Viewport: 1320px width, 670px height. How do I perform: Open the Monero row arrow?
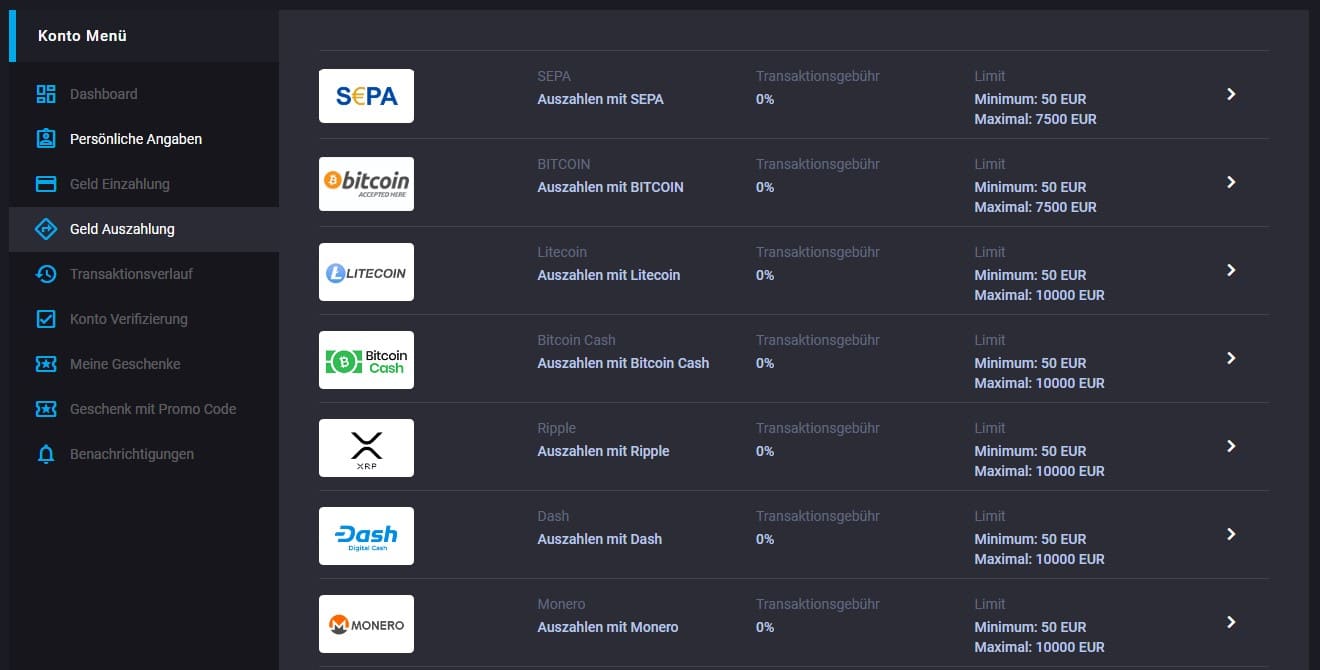click(x=1231, y=622)
